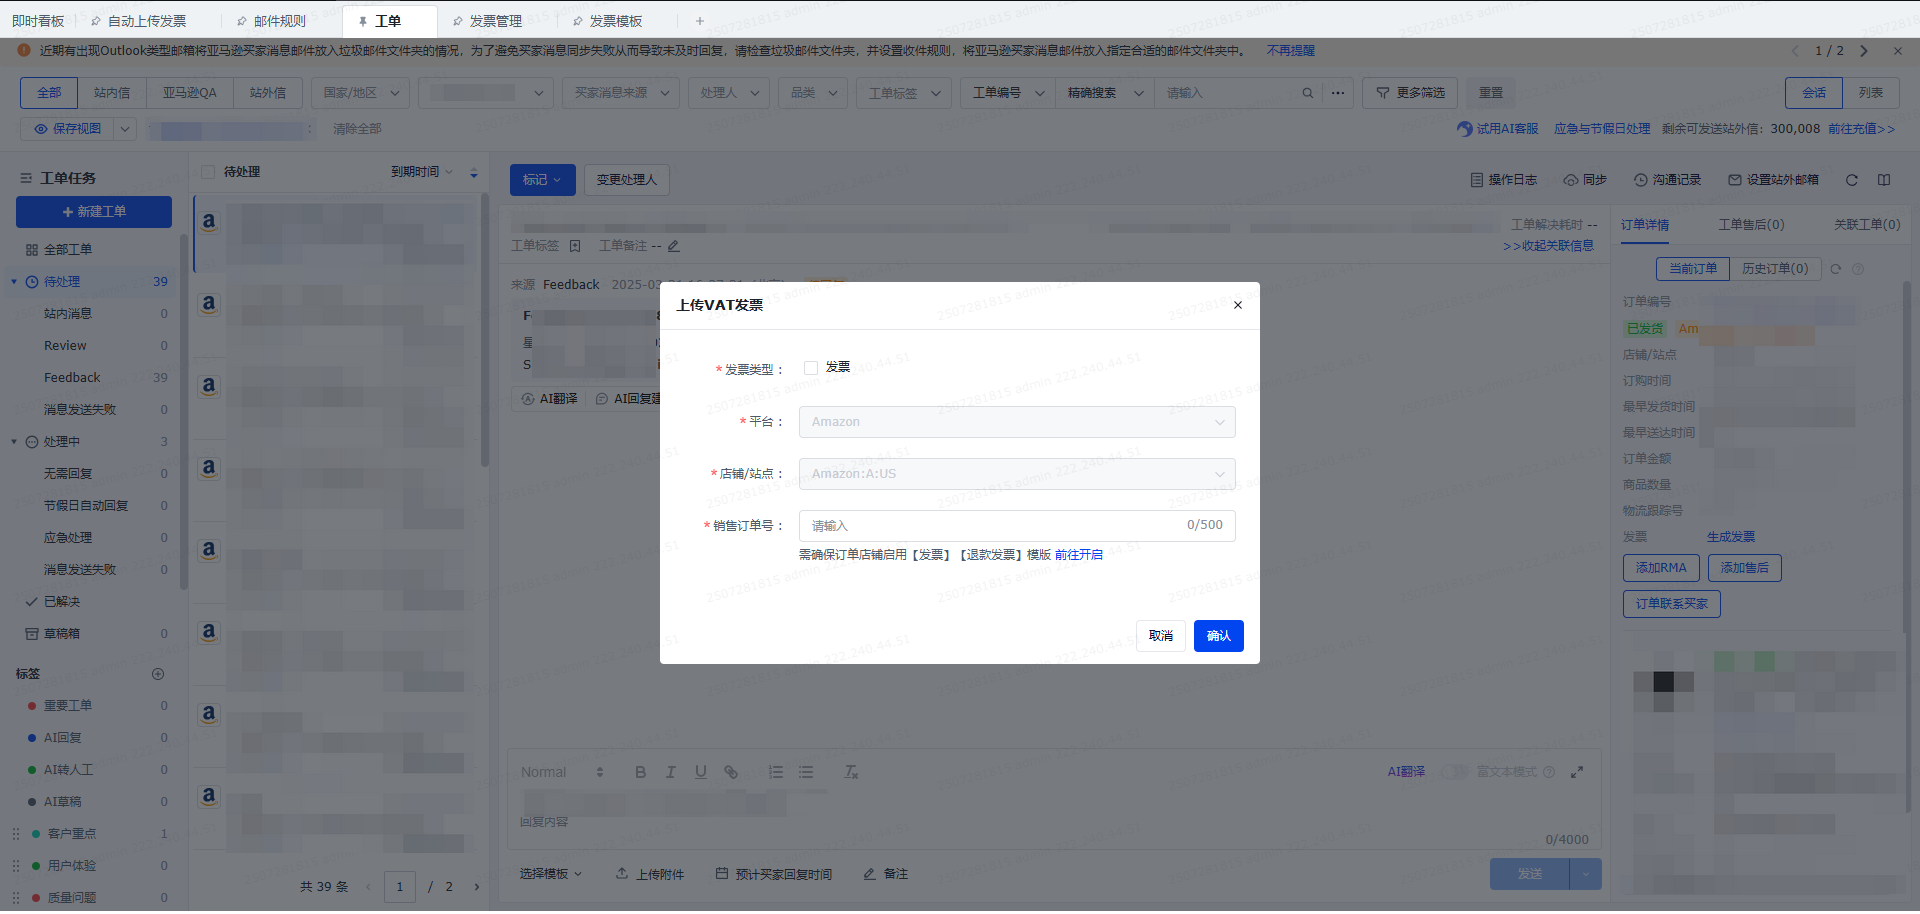The height and width of the screenshot is (914, 1920).
Task: Open the 买家消息来源 filter dropdown
Action: click(x=621, y=93)
